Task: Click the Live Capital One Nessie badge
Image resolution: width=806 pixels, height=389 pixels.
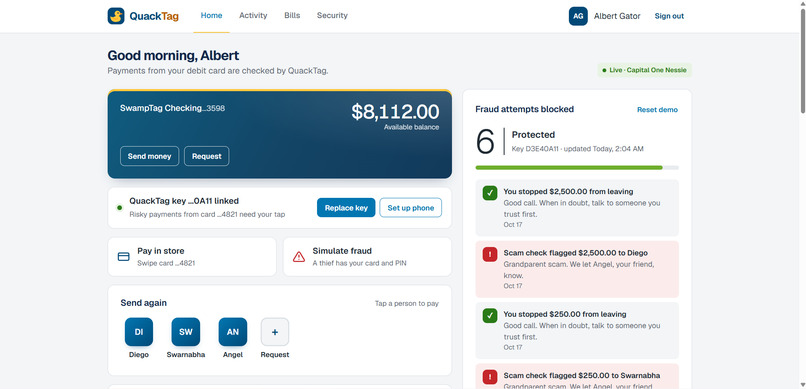Action: click(x=645, y=70)
